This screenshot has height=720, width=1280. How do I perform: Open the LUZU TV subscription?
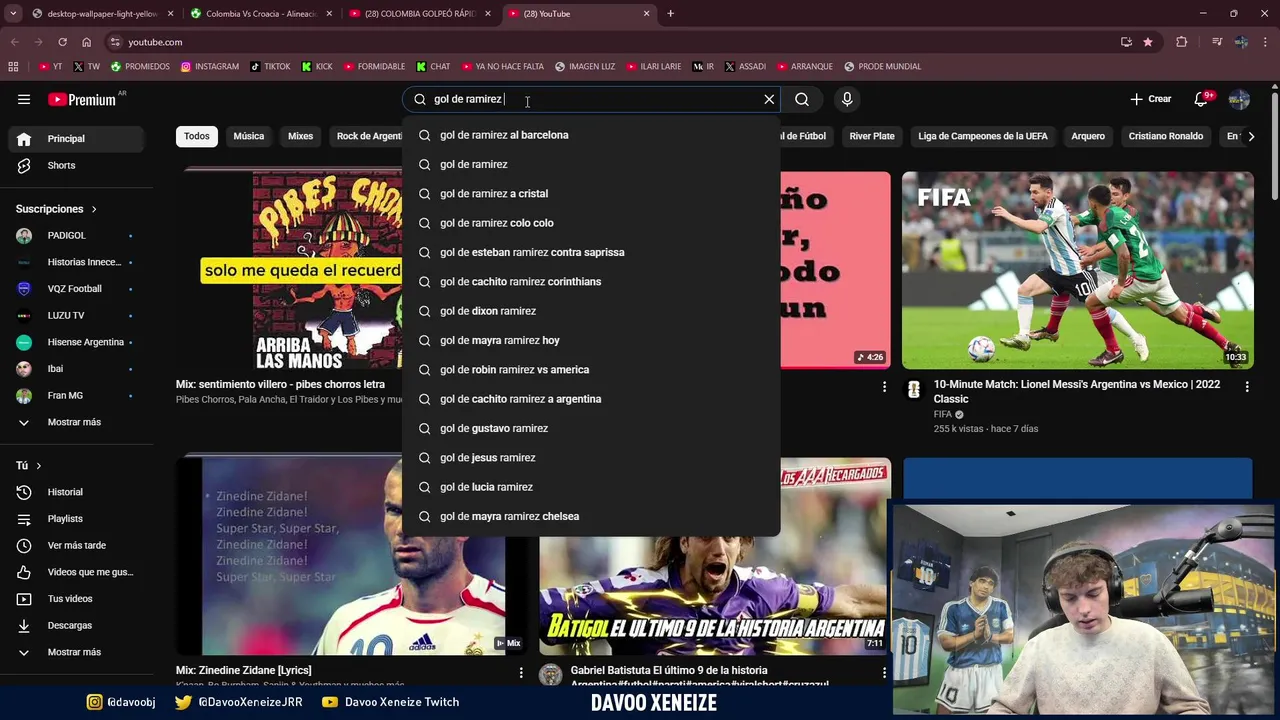[76, 315]
